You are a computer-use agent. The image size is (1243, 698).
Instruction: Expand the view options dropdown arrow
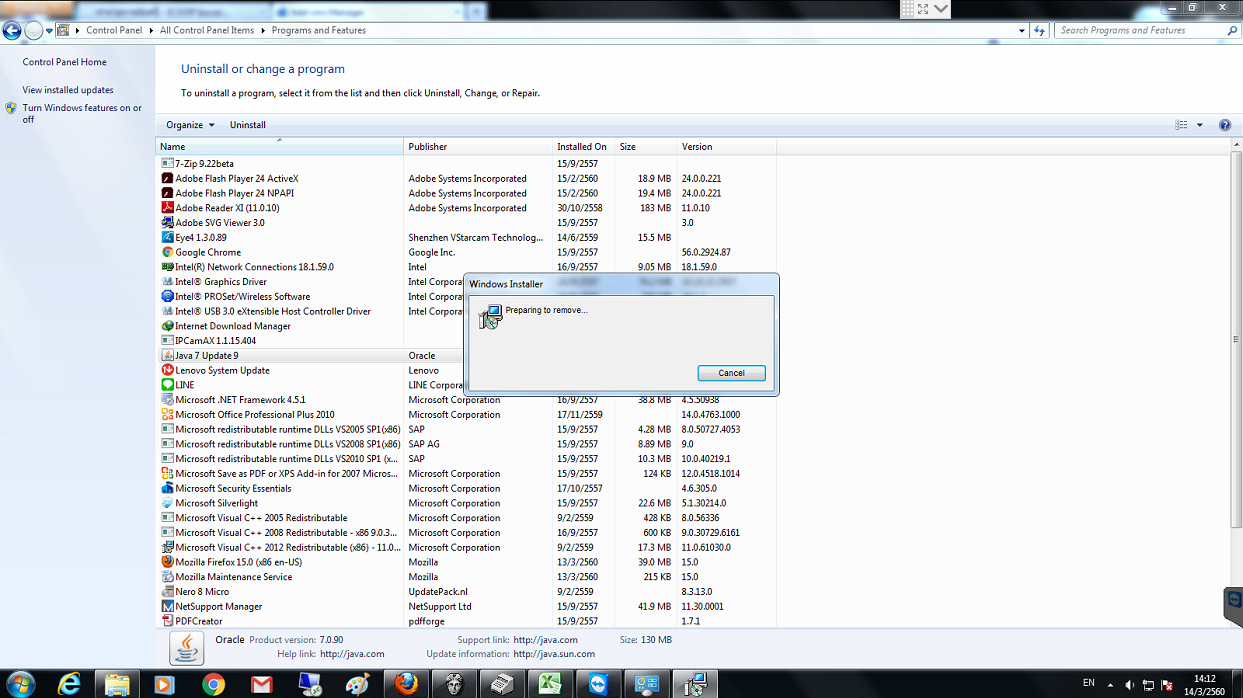[x=1200, y=125]
